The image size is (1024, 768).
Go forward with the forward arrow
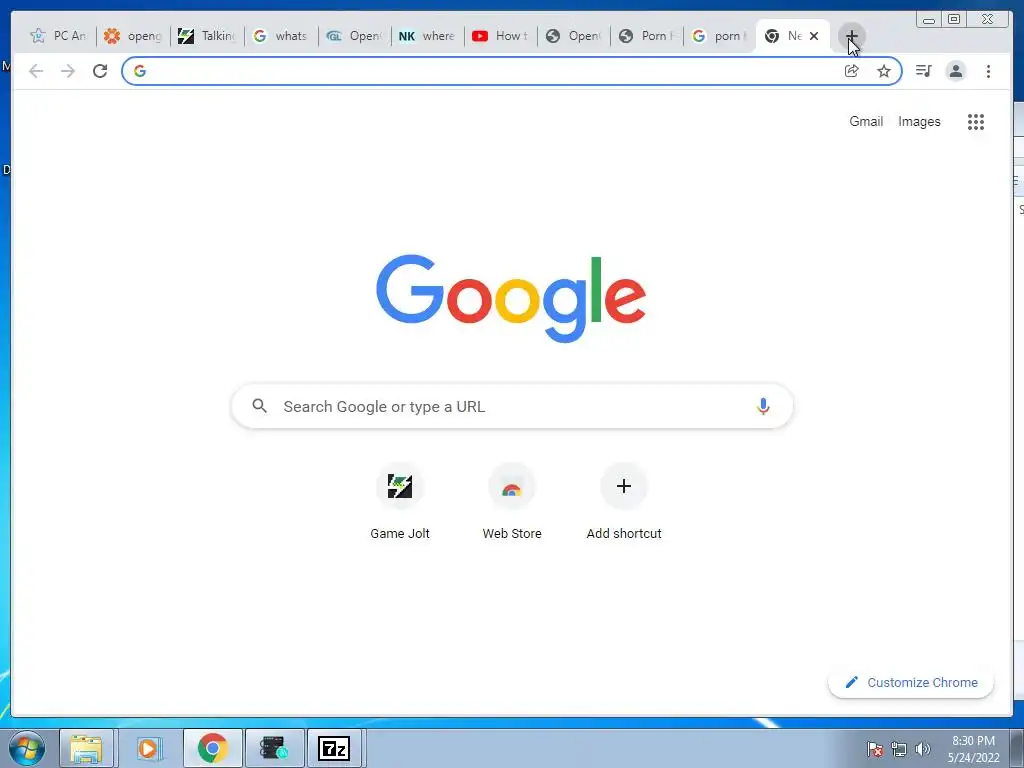[x=68, y=71]
